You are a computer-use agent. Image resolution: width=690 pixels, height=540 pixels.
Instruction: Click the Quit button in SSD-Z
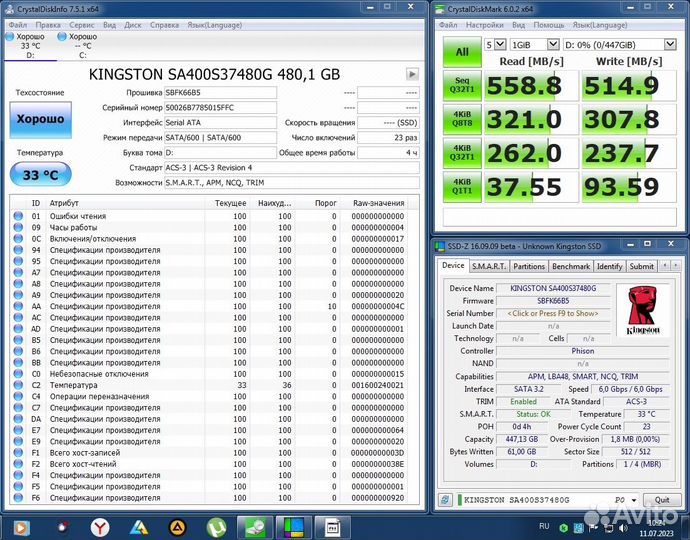662,500
